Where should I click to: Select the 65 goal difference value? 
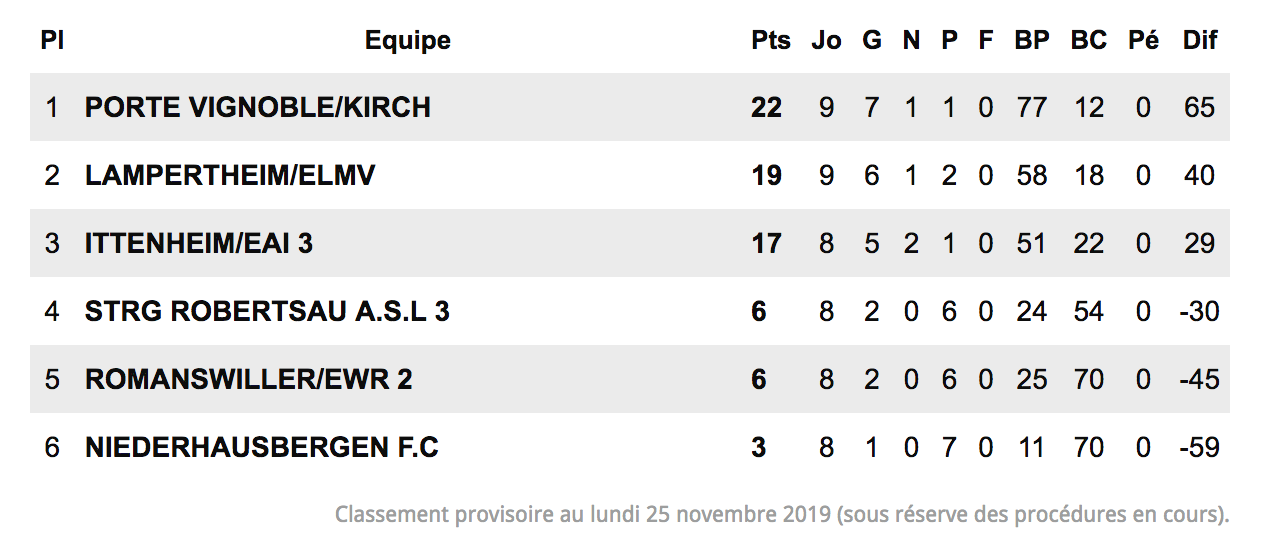1199,107
